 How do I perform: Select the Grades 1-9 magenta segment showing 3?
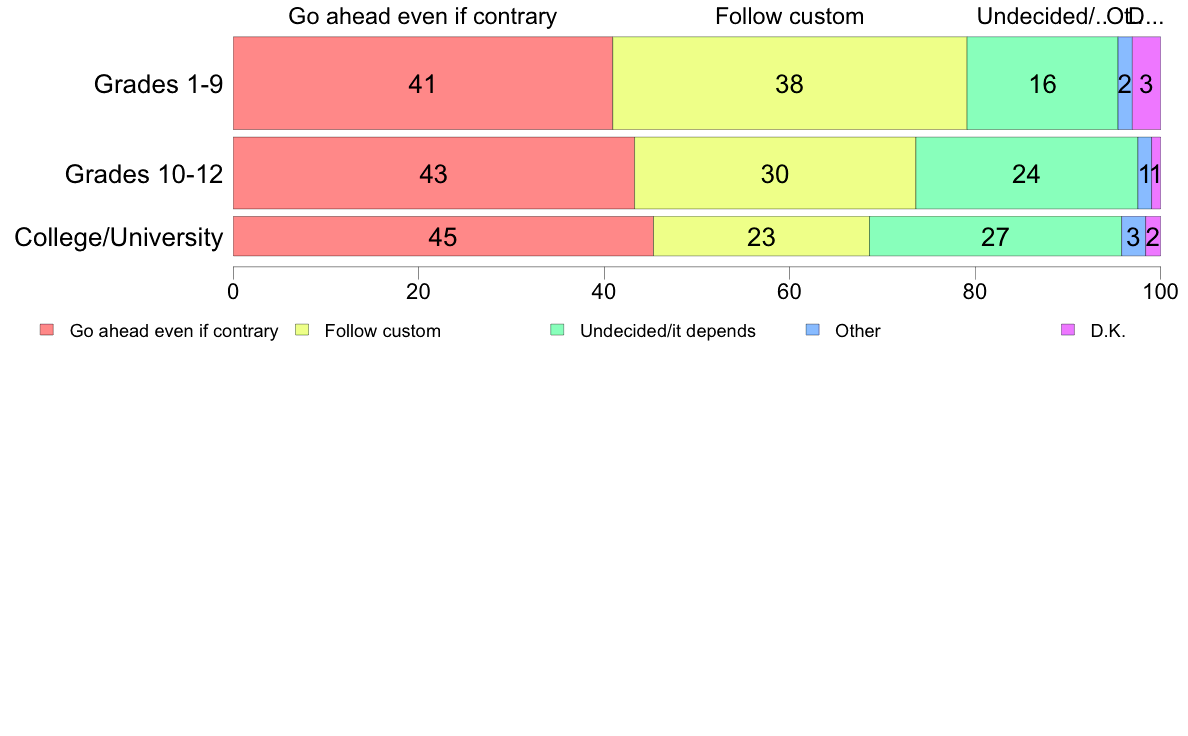pos(1146,83)
